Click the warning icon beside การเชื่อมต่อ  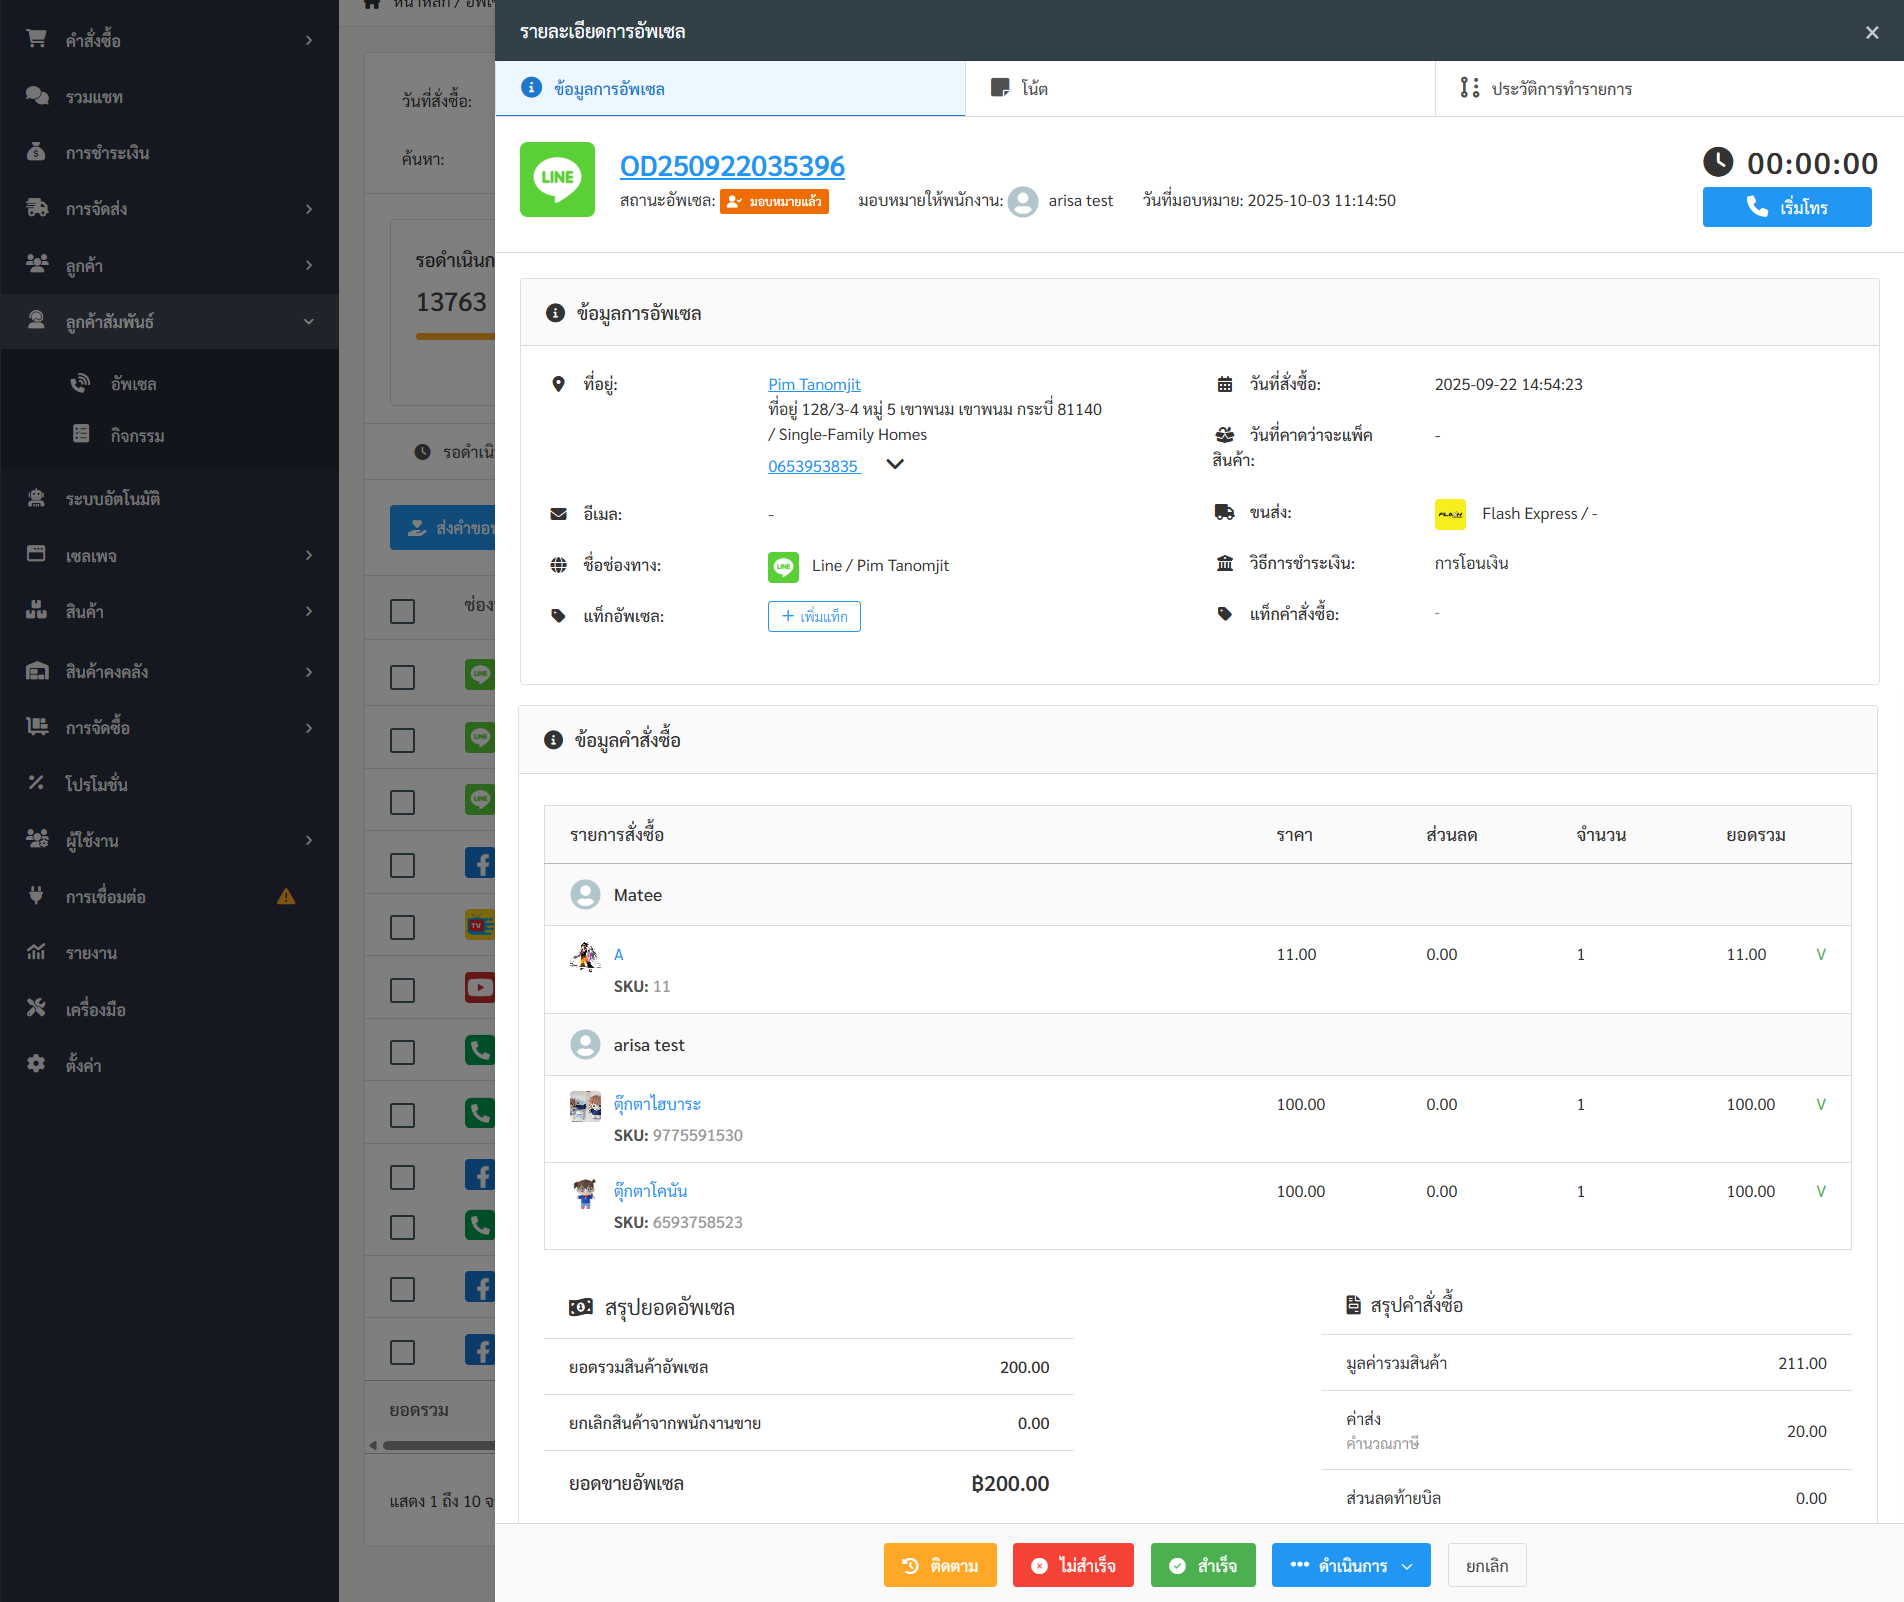point(286,897)
